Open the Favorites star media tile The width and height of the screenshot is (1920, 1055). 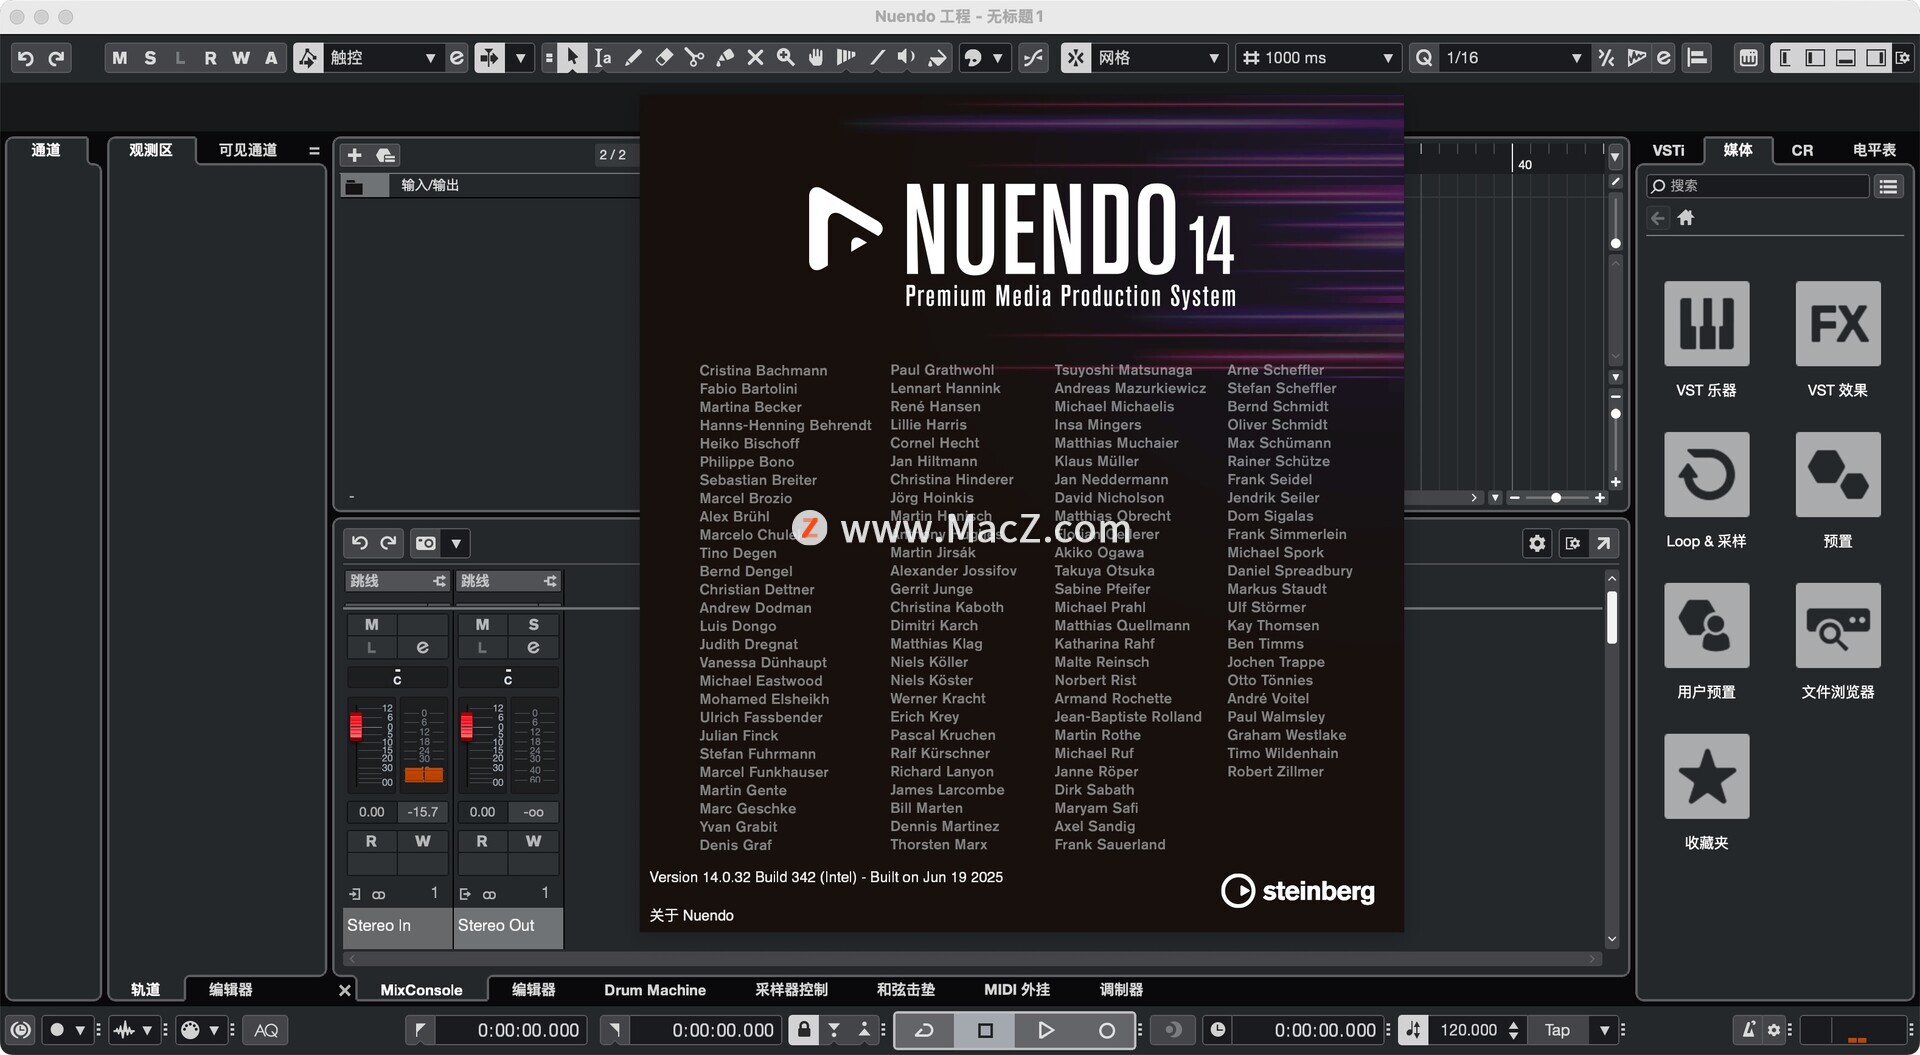tap(1706, 776)
